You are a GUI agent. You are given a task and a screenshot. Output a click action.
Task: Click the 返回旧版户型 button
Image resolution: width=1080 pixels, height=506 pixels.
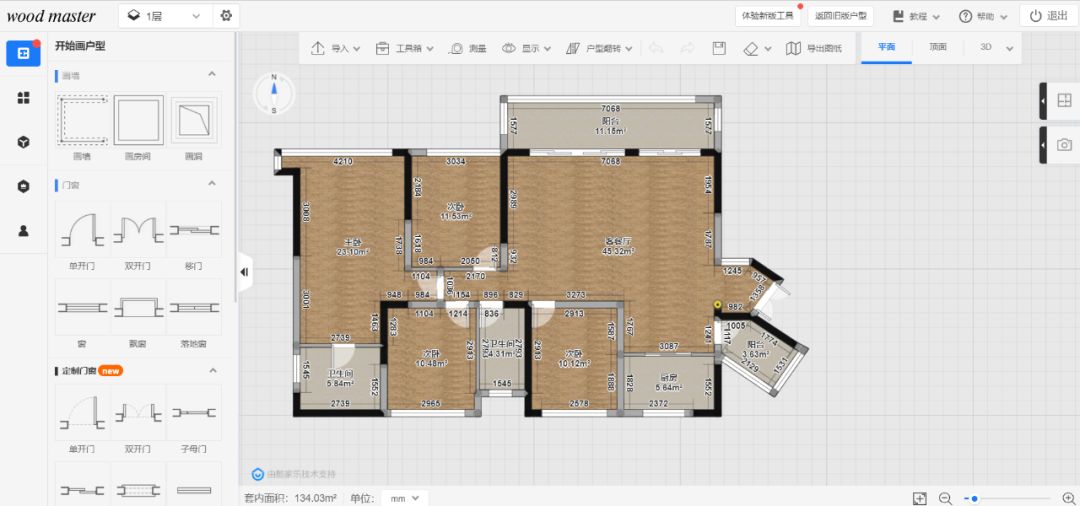840,16
